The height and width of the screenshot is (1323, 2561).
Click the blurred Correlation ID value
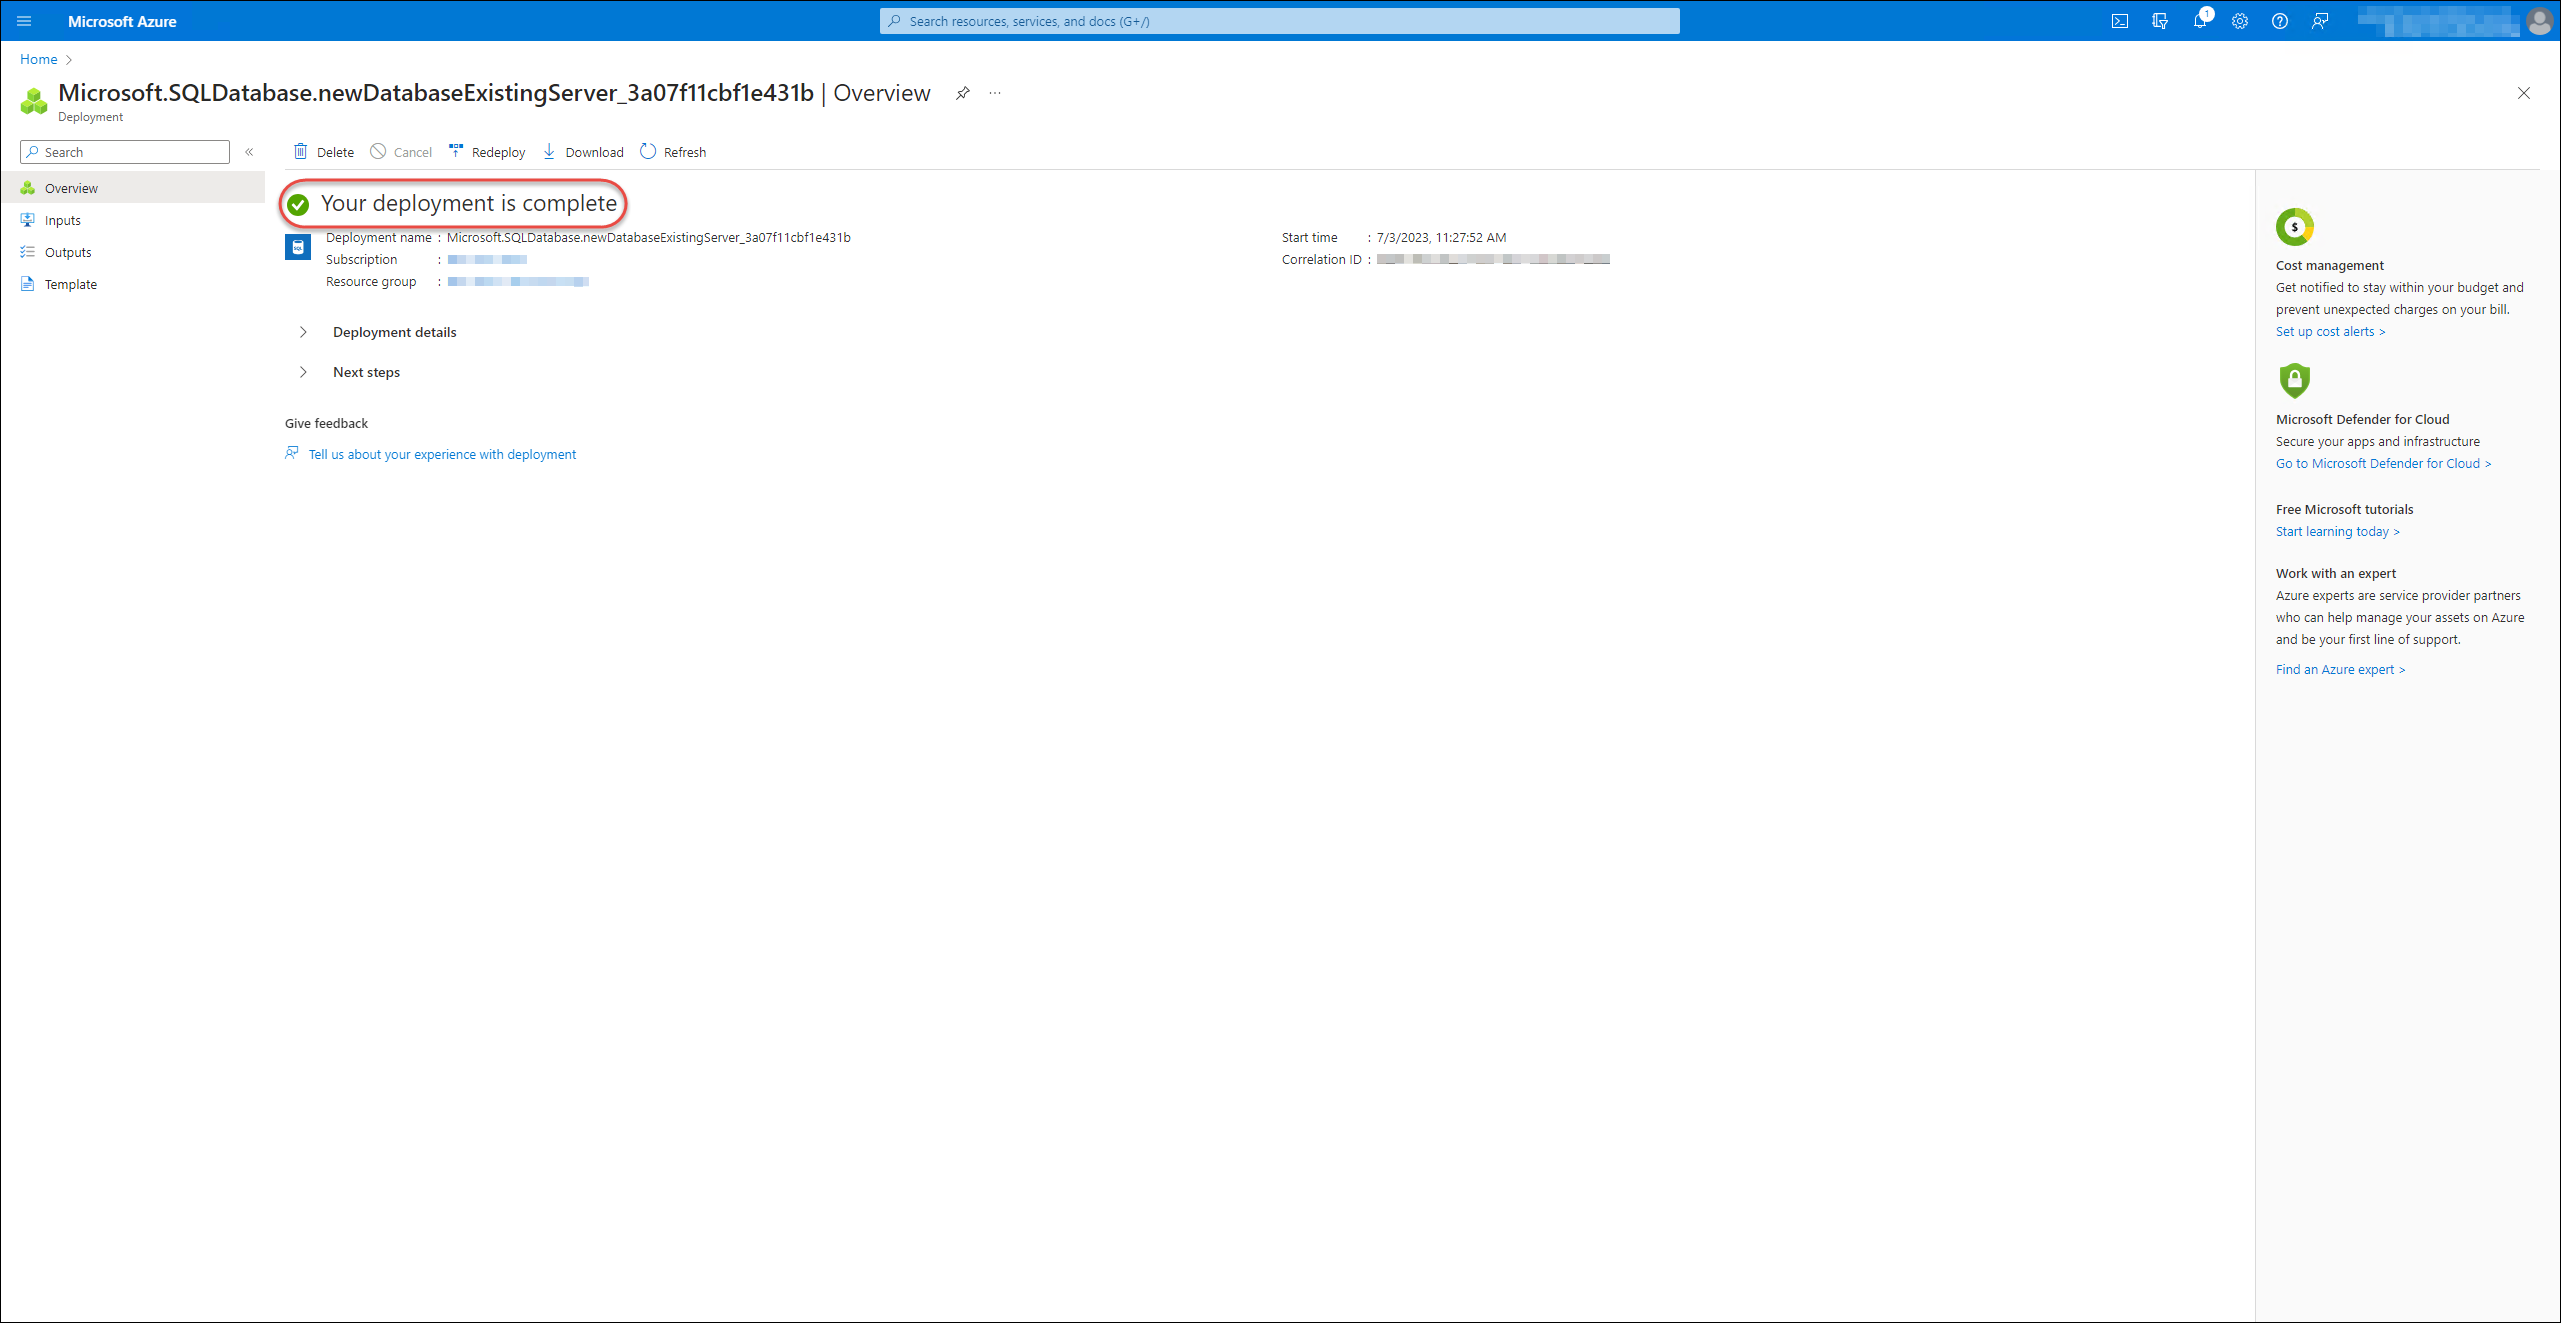(1493, 260)
